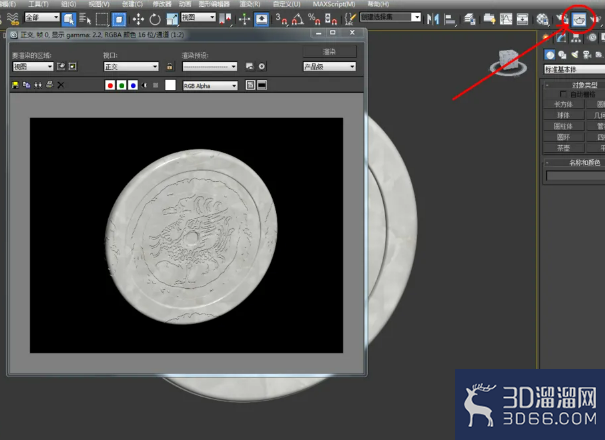The width and height of the screenshot is (605, 440).
Task: Open the Modify panel tab icon
Action: 561,37
